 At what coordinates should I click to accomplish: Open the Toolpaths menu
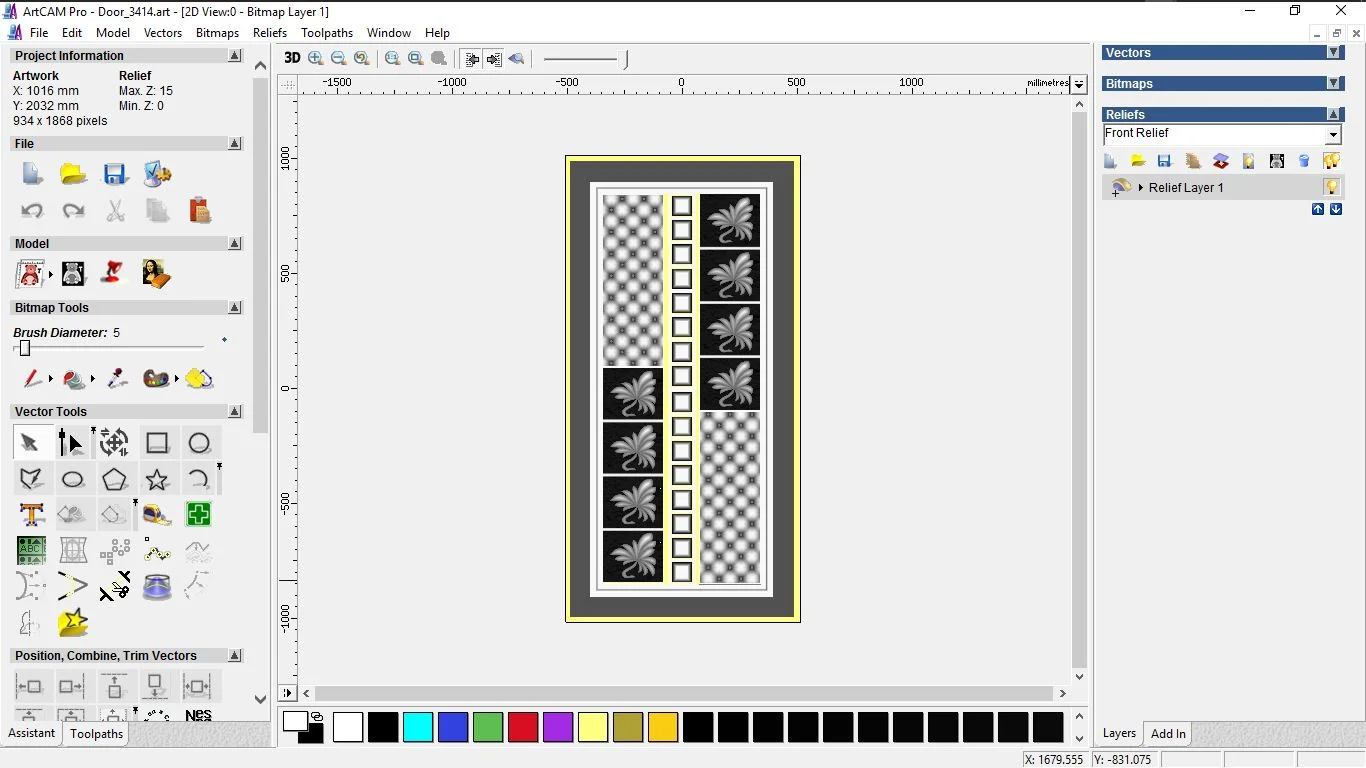[x=327, y=33]
